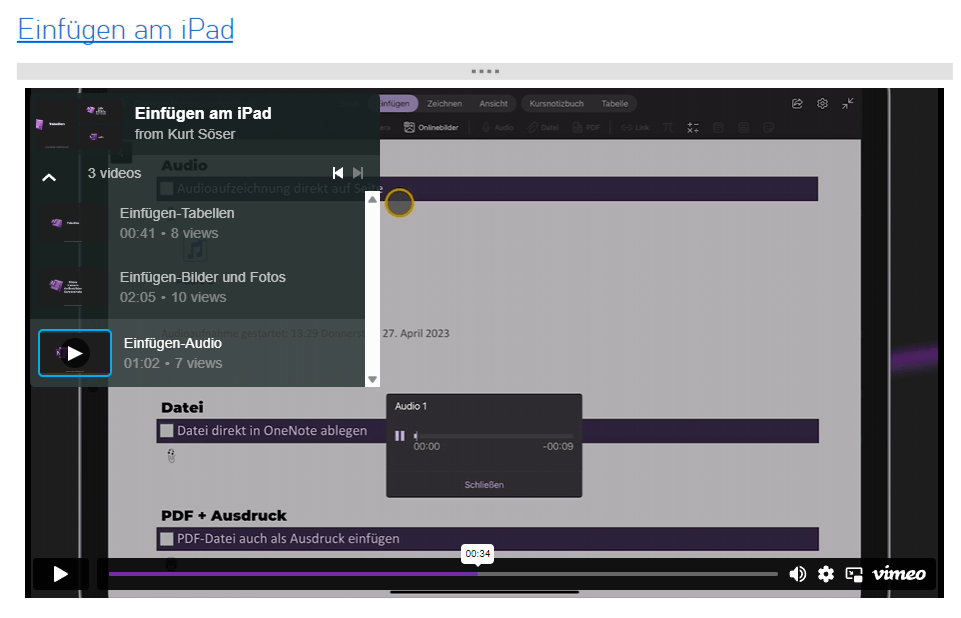Open the Kursnotizbuch tab

(x=556, y=104)
